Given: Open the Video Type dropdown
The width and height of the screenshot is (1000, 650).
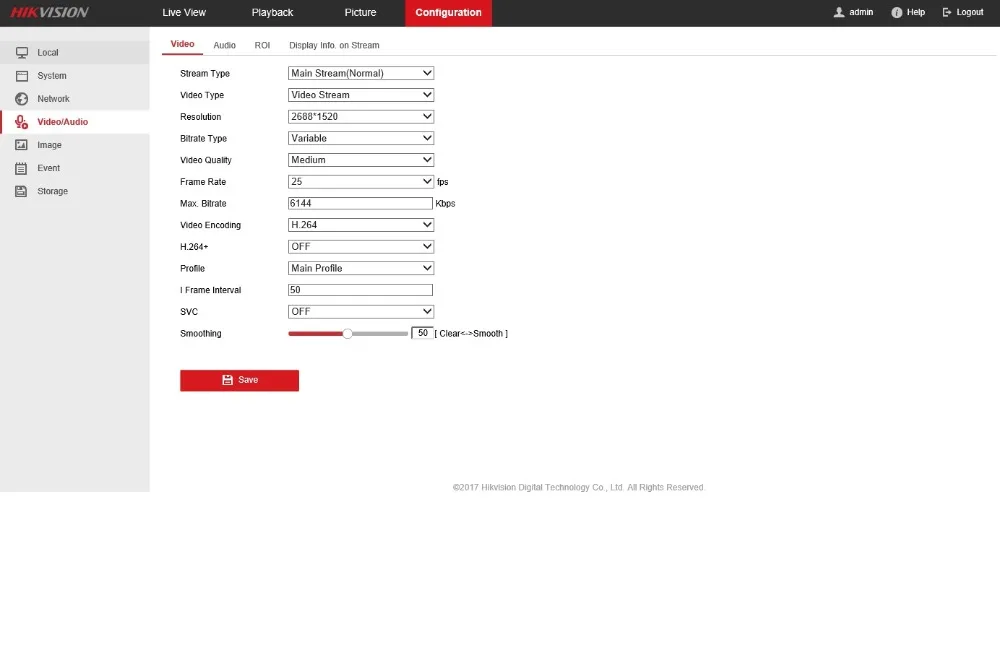Looking at the screenshot, I should (361, 95).
